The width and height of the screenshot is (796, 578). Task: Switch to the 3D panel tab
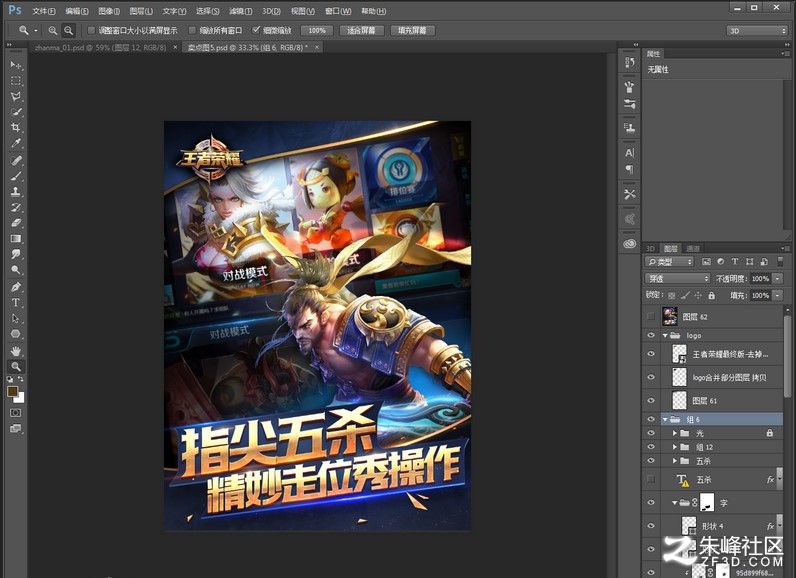(x=650, y=248)
